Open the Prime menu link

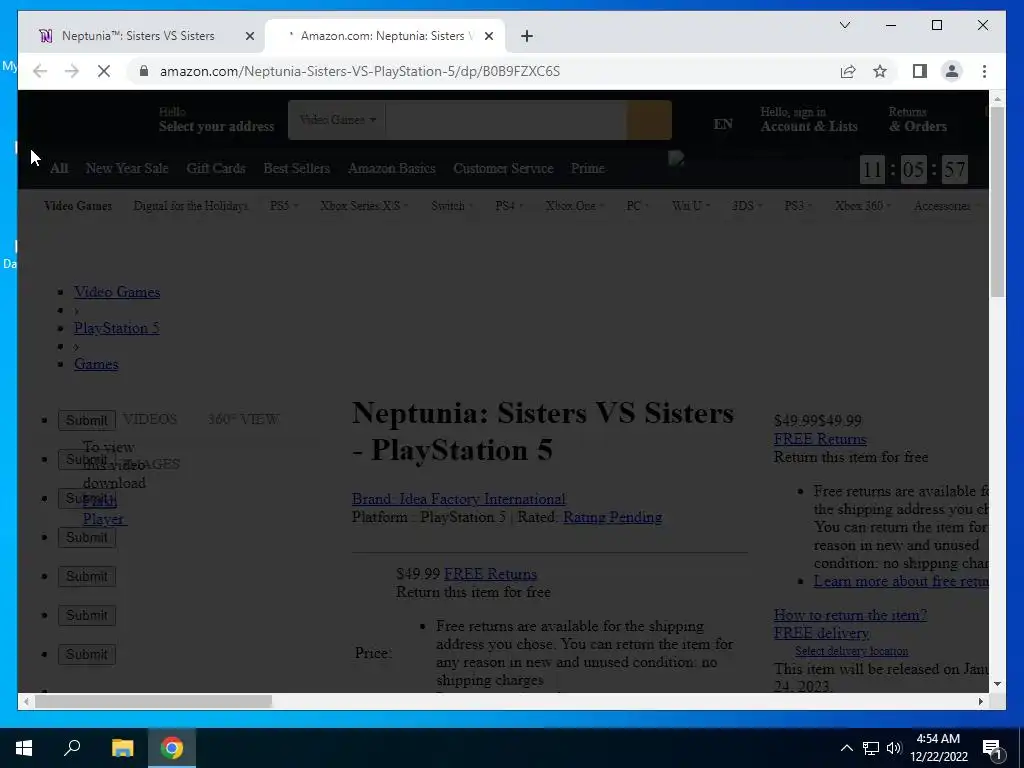pyautogui.click(x=588, y=168)
